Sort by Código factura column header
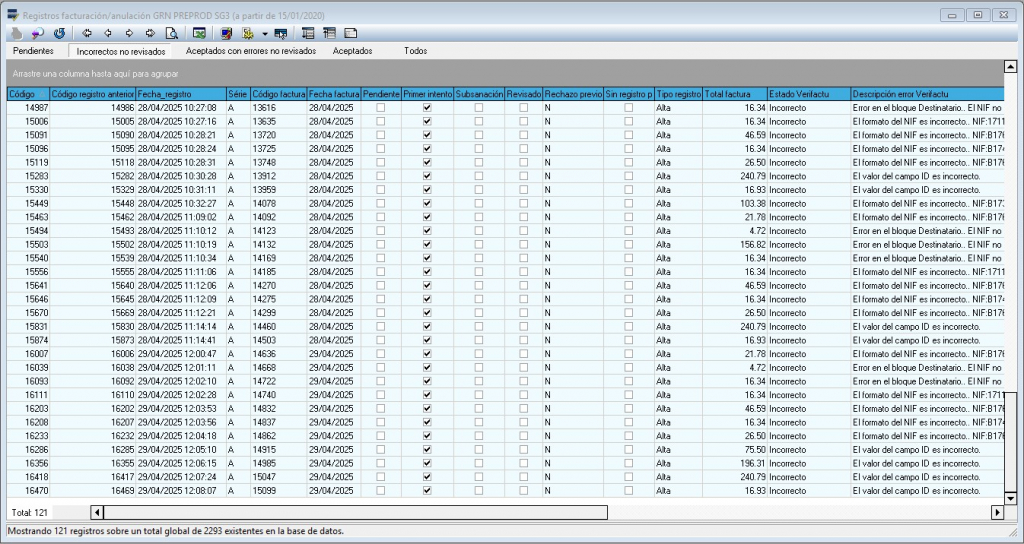The height and width of the screenshot is (544, 1024). (279, 95)
